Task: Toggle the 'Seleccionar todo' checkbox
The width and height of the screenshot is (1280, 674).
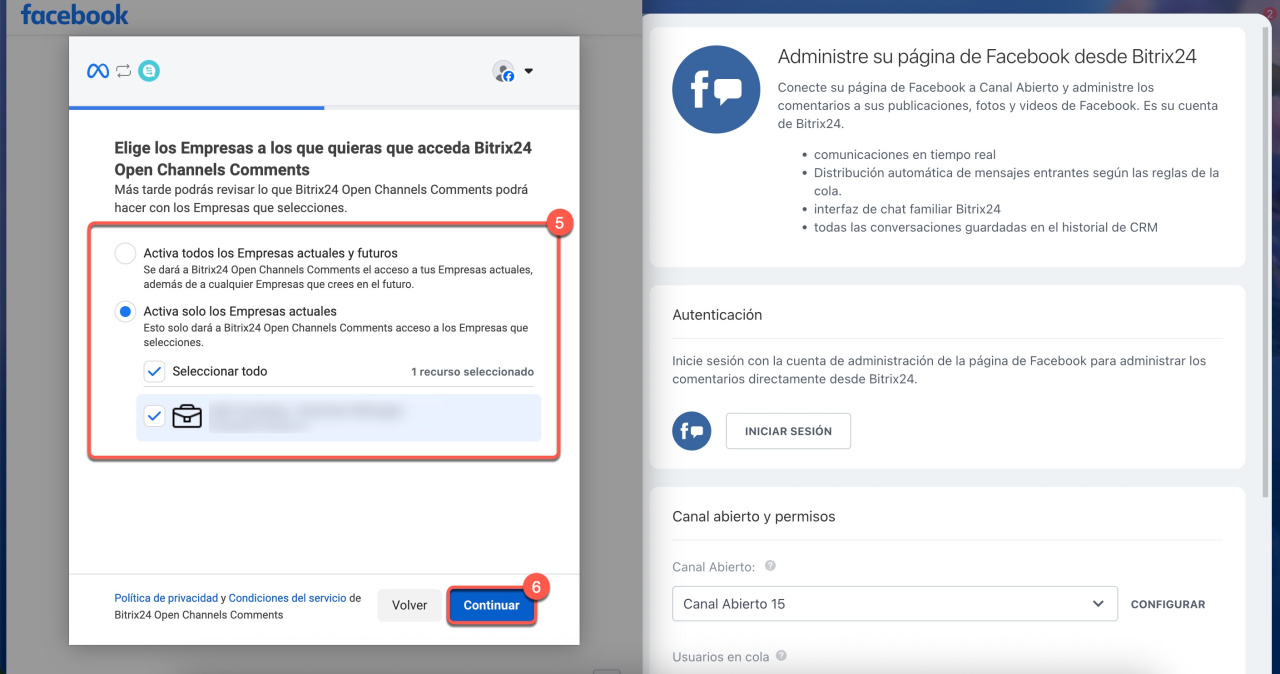Action: (154, 371)
